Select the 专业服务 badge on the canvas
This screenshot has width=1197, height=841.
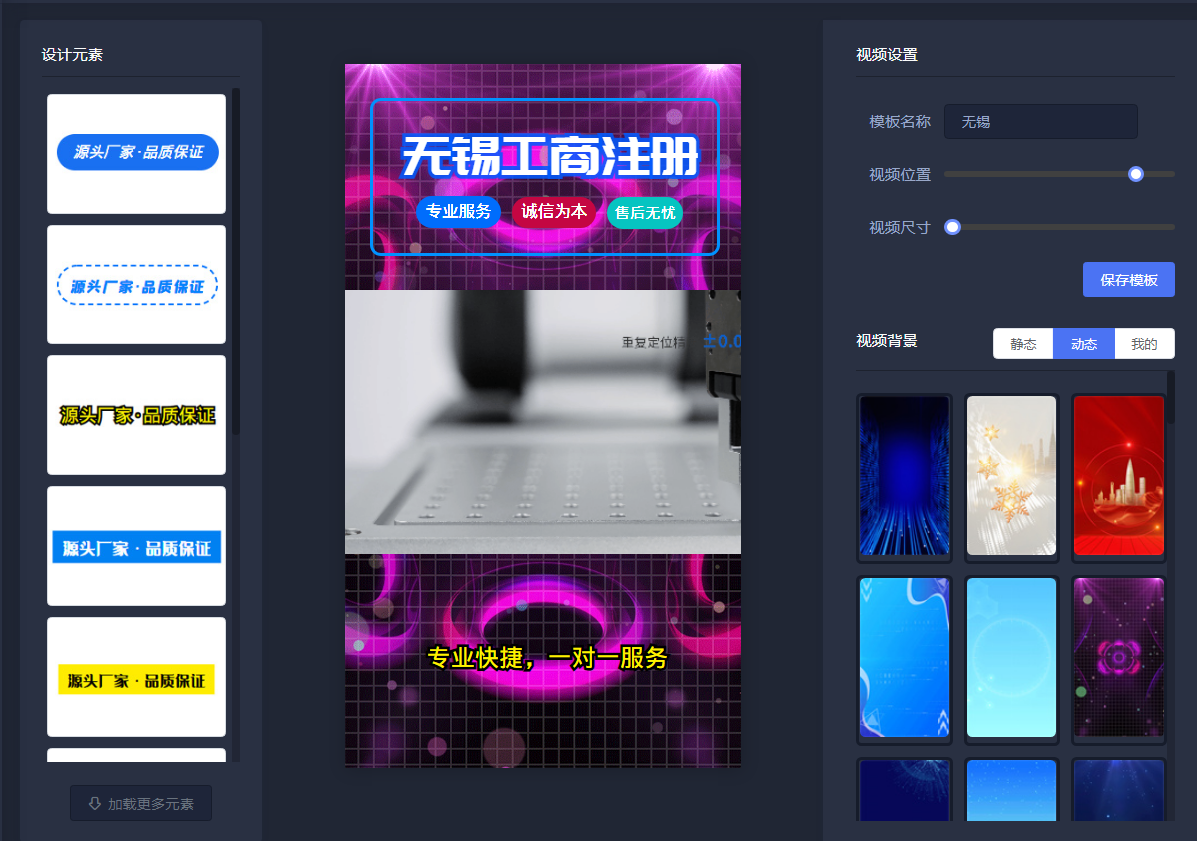tap(458, 211)
